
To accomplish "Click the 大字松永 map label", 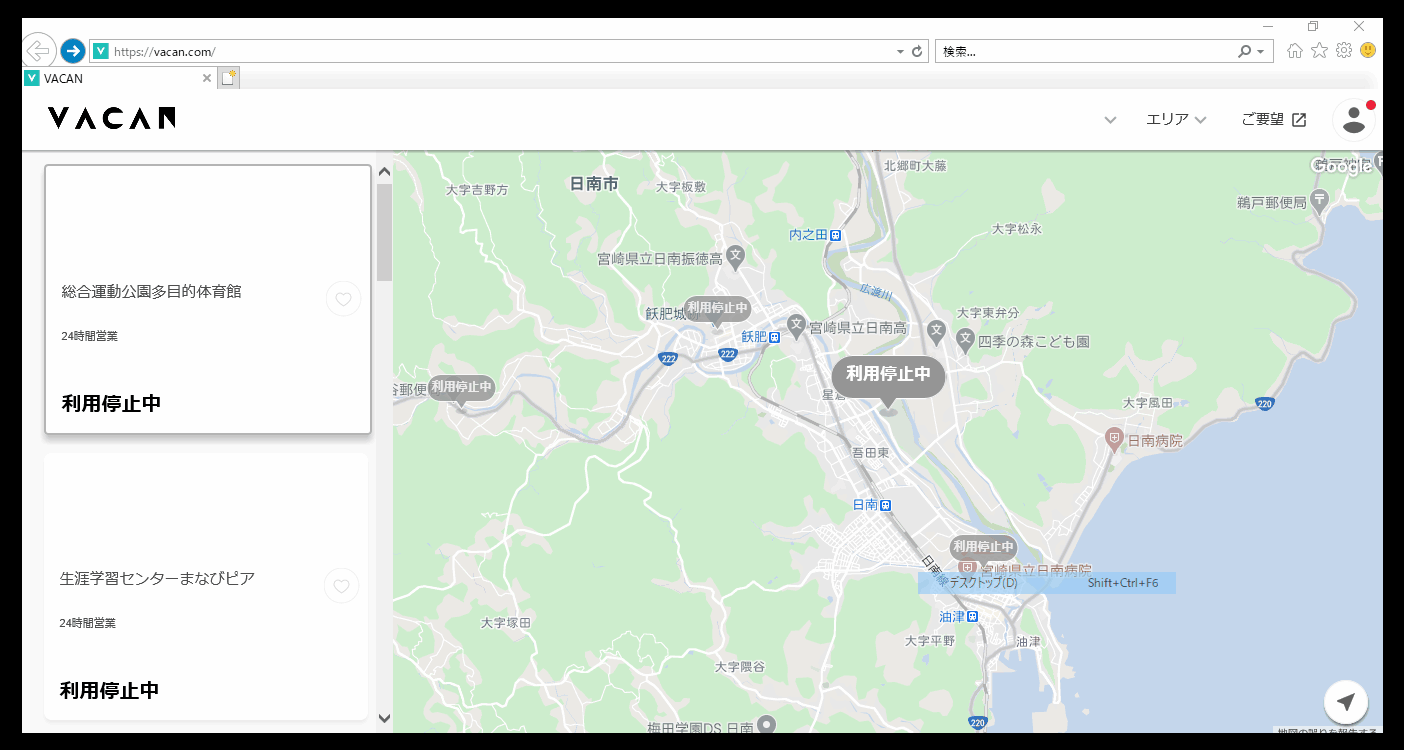I will click(x=1017, y=229).
